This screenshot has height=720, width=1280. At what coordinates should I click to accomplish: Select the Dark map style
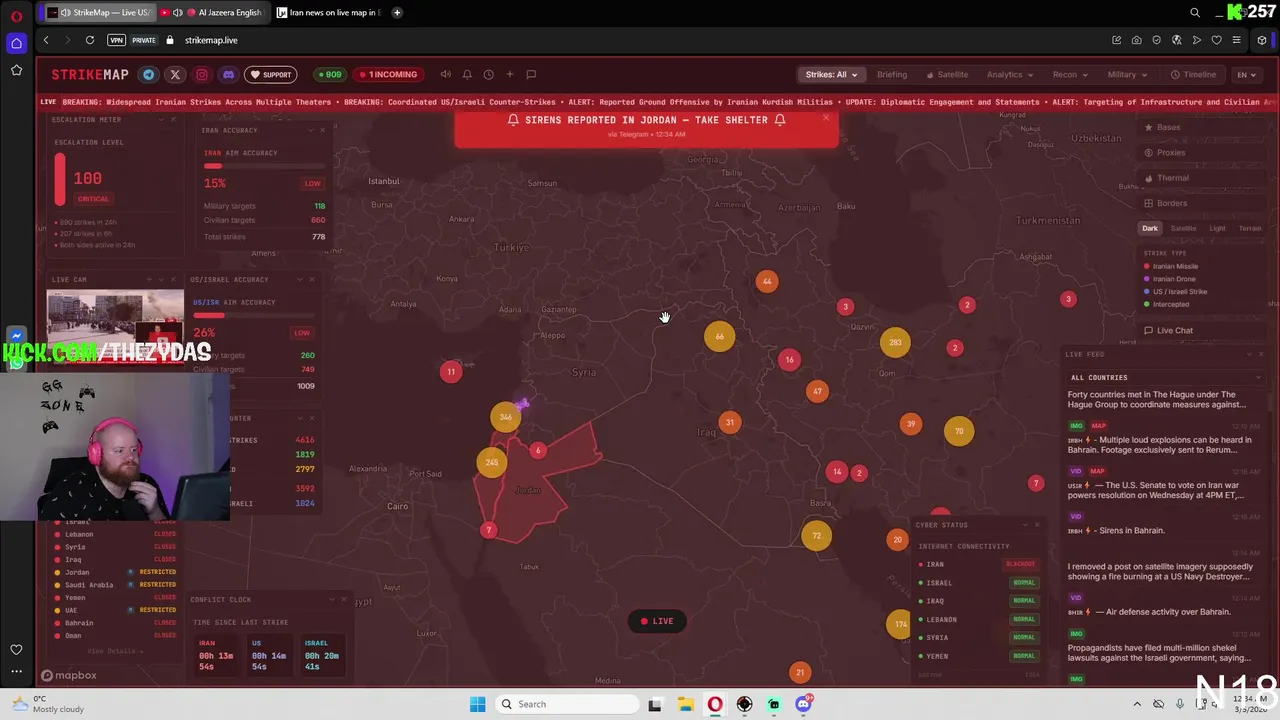click(1150, 228)
